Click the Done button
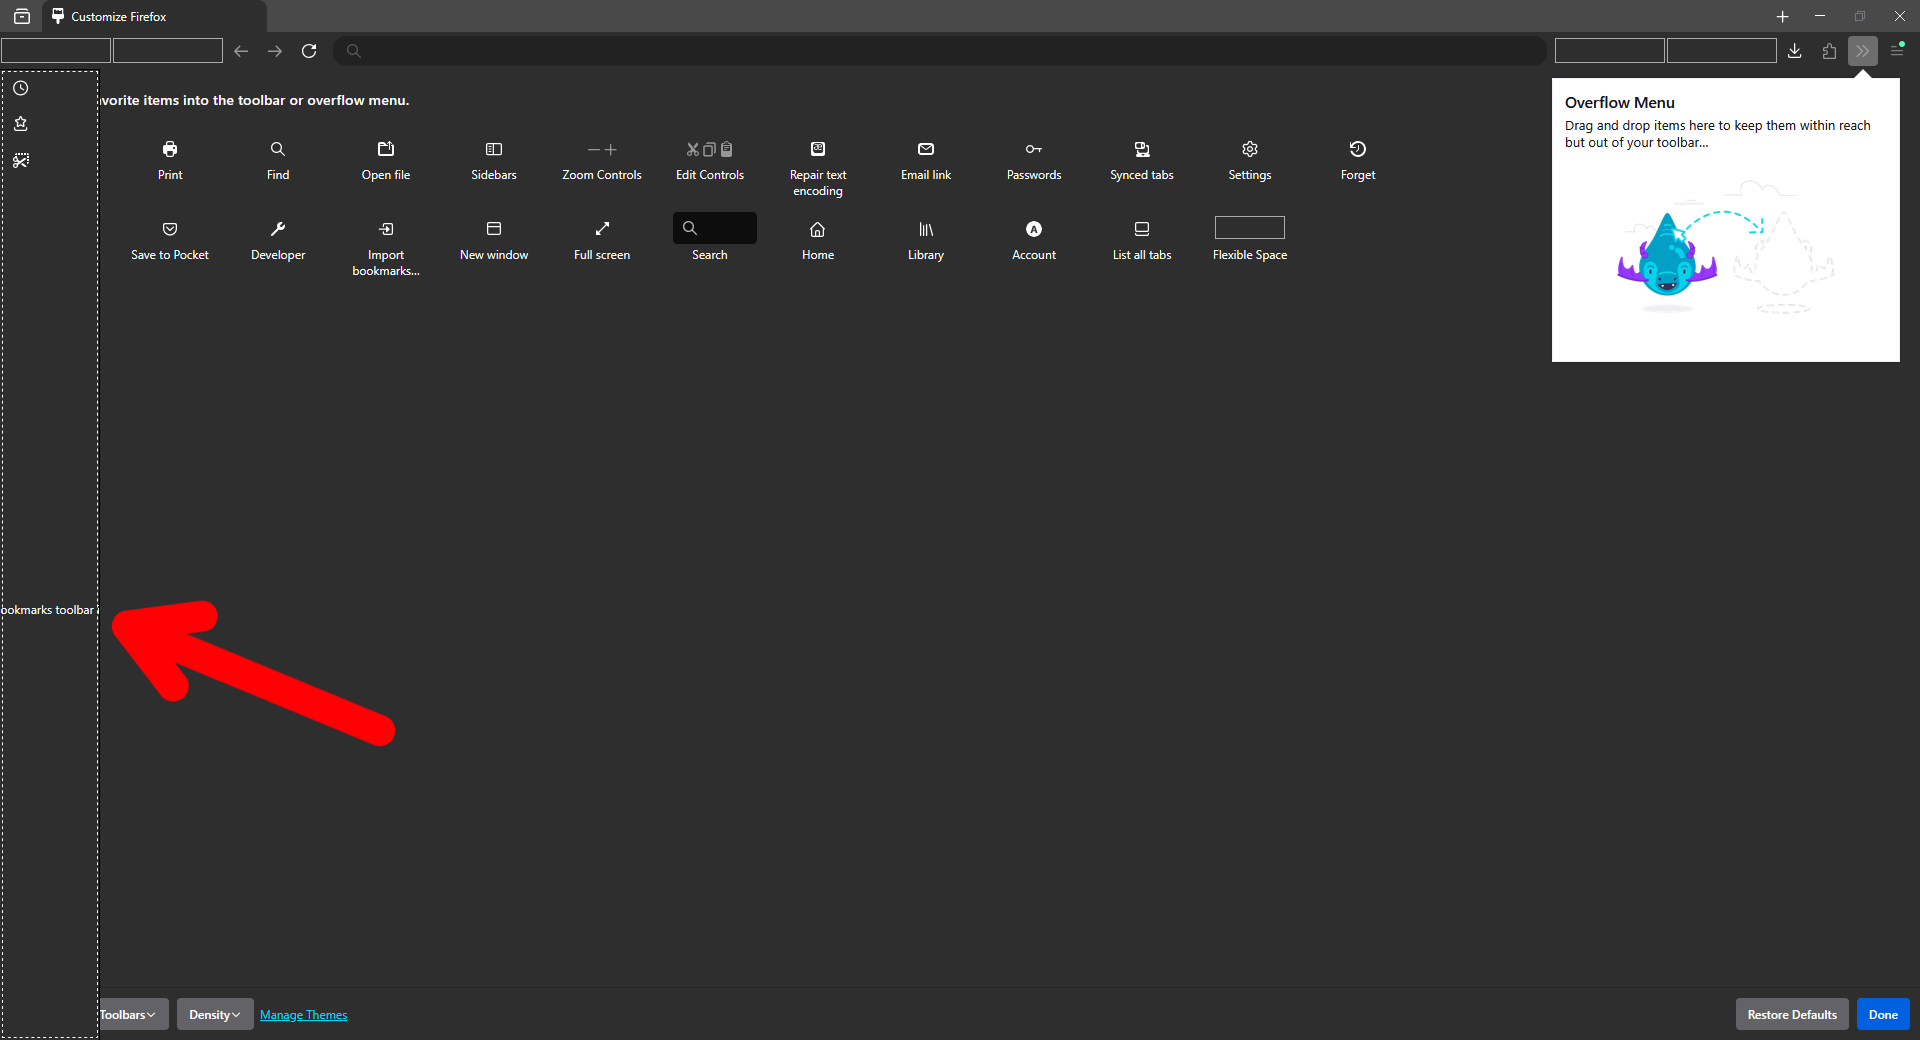 (1883, 1014)
